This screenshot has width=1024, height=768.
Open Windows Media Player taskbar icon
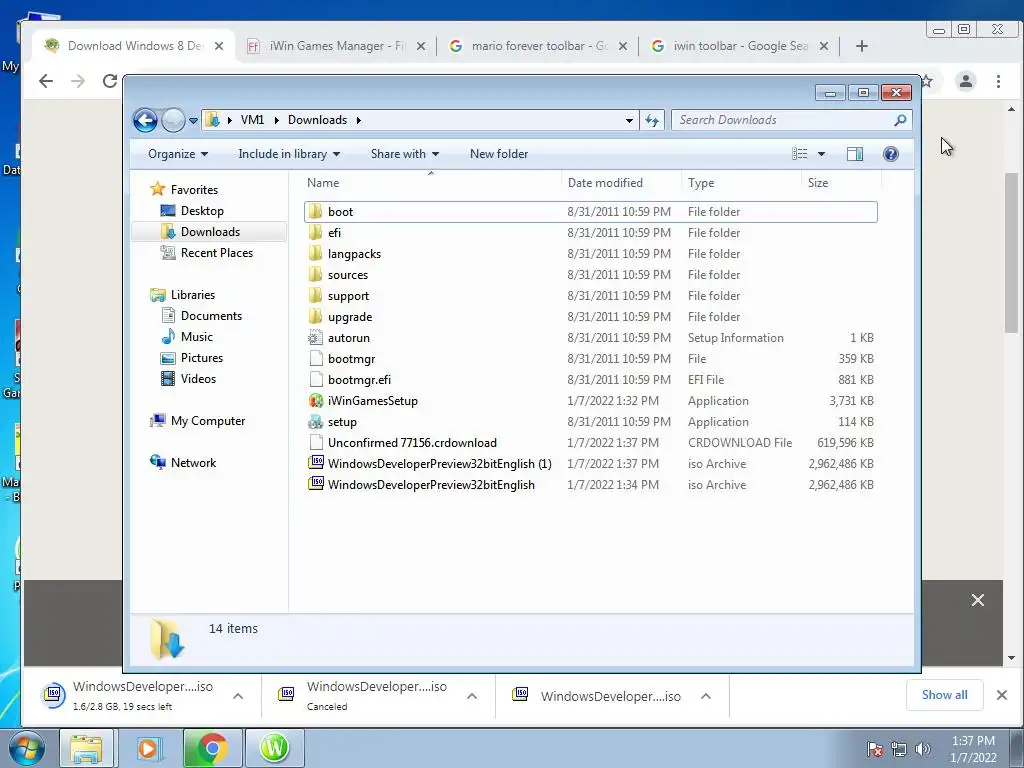tap(149, 748)
